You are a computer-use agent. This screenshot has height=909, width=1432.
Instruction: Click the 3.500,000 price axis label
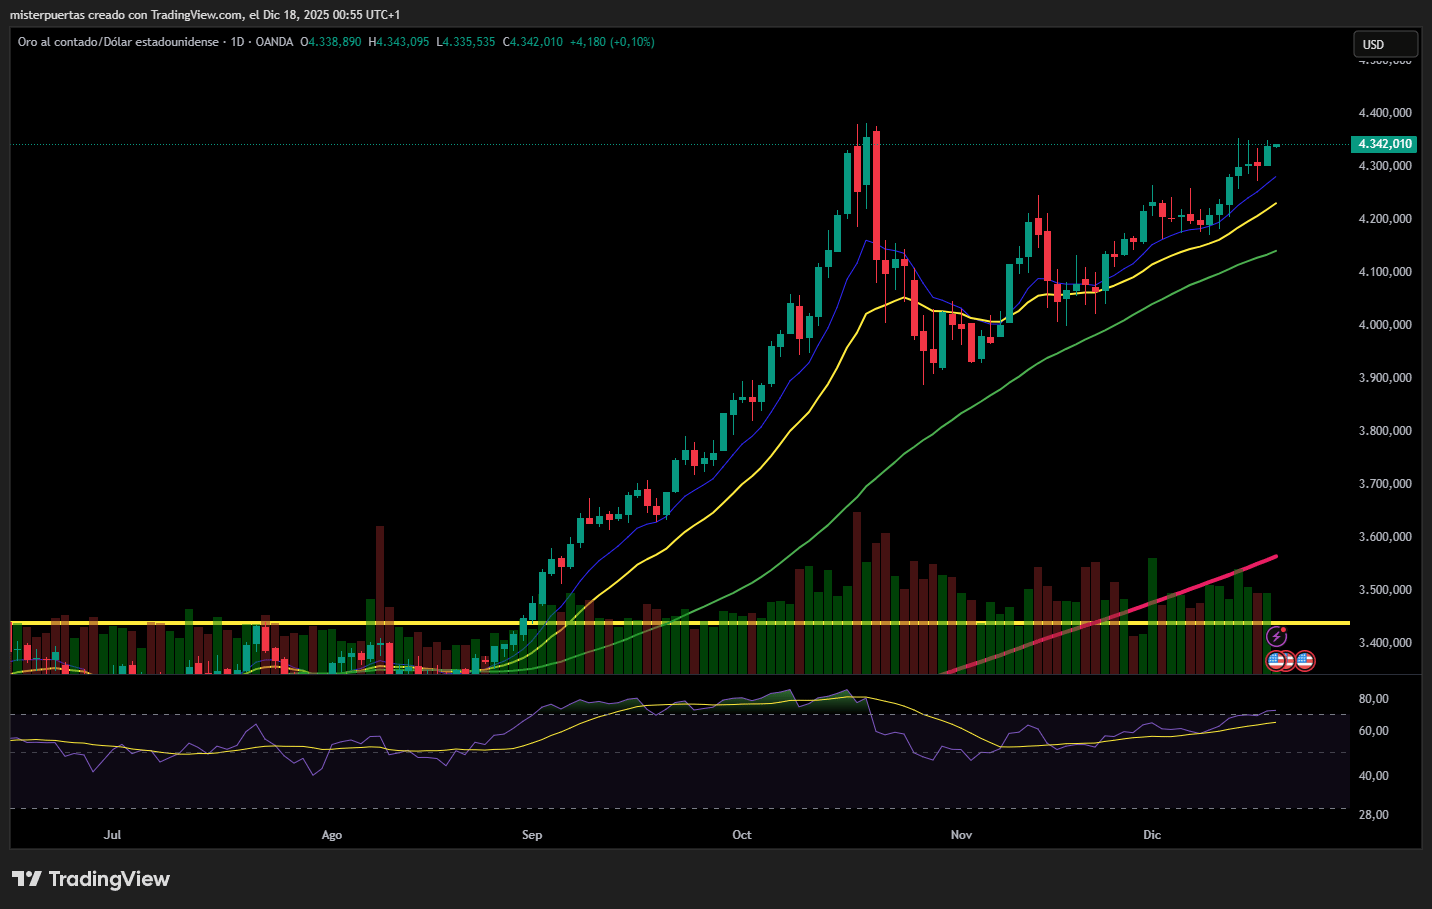pyautogui.click(x=1385, y=590)
